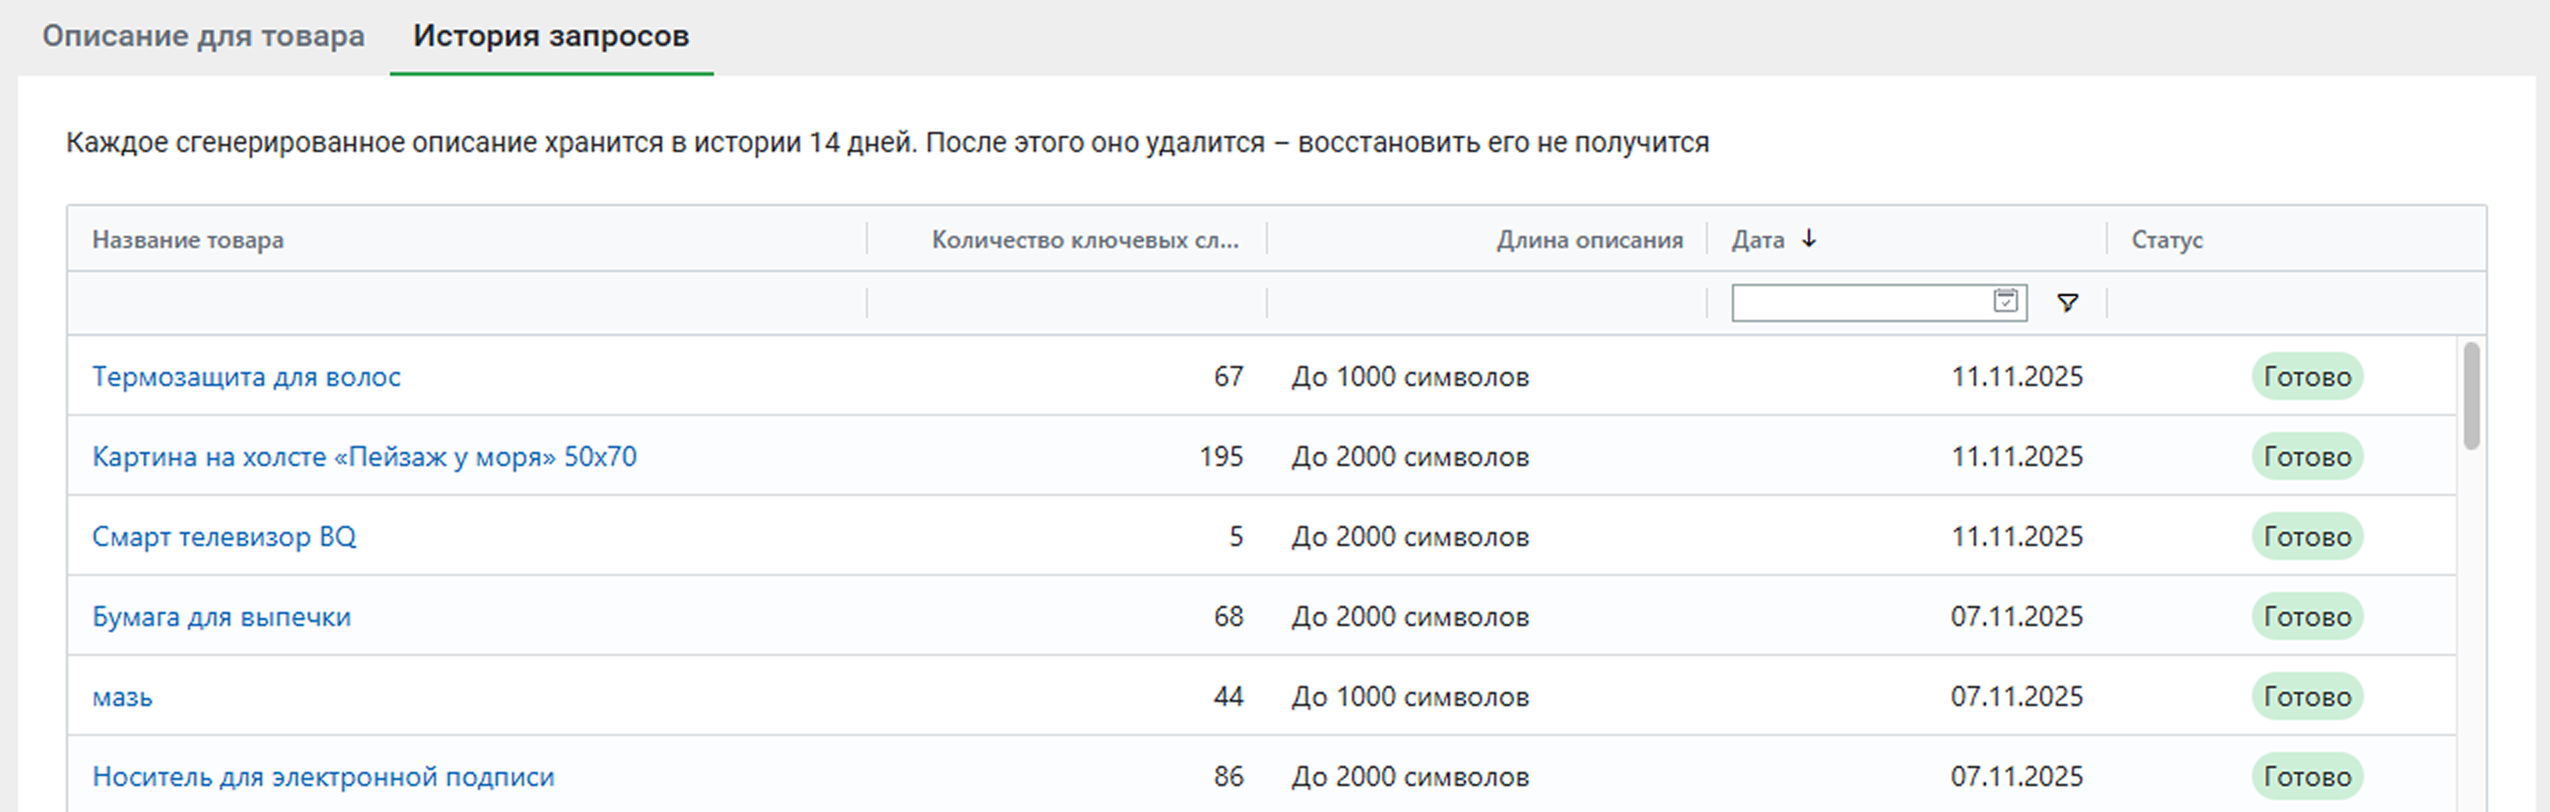
Task: Select the История запросов tab
Action: click(551, 36)
